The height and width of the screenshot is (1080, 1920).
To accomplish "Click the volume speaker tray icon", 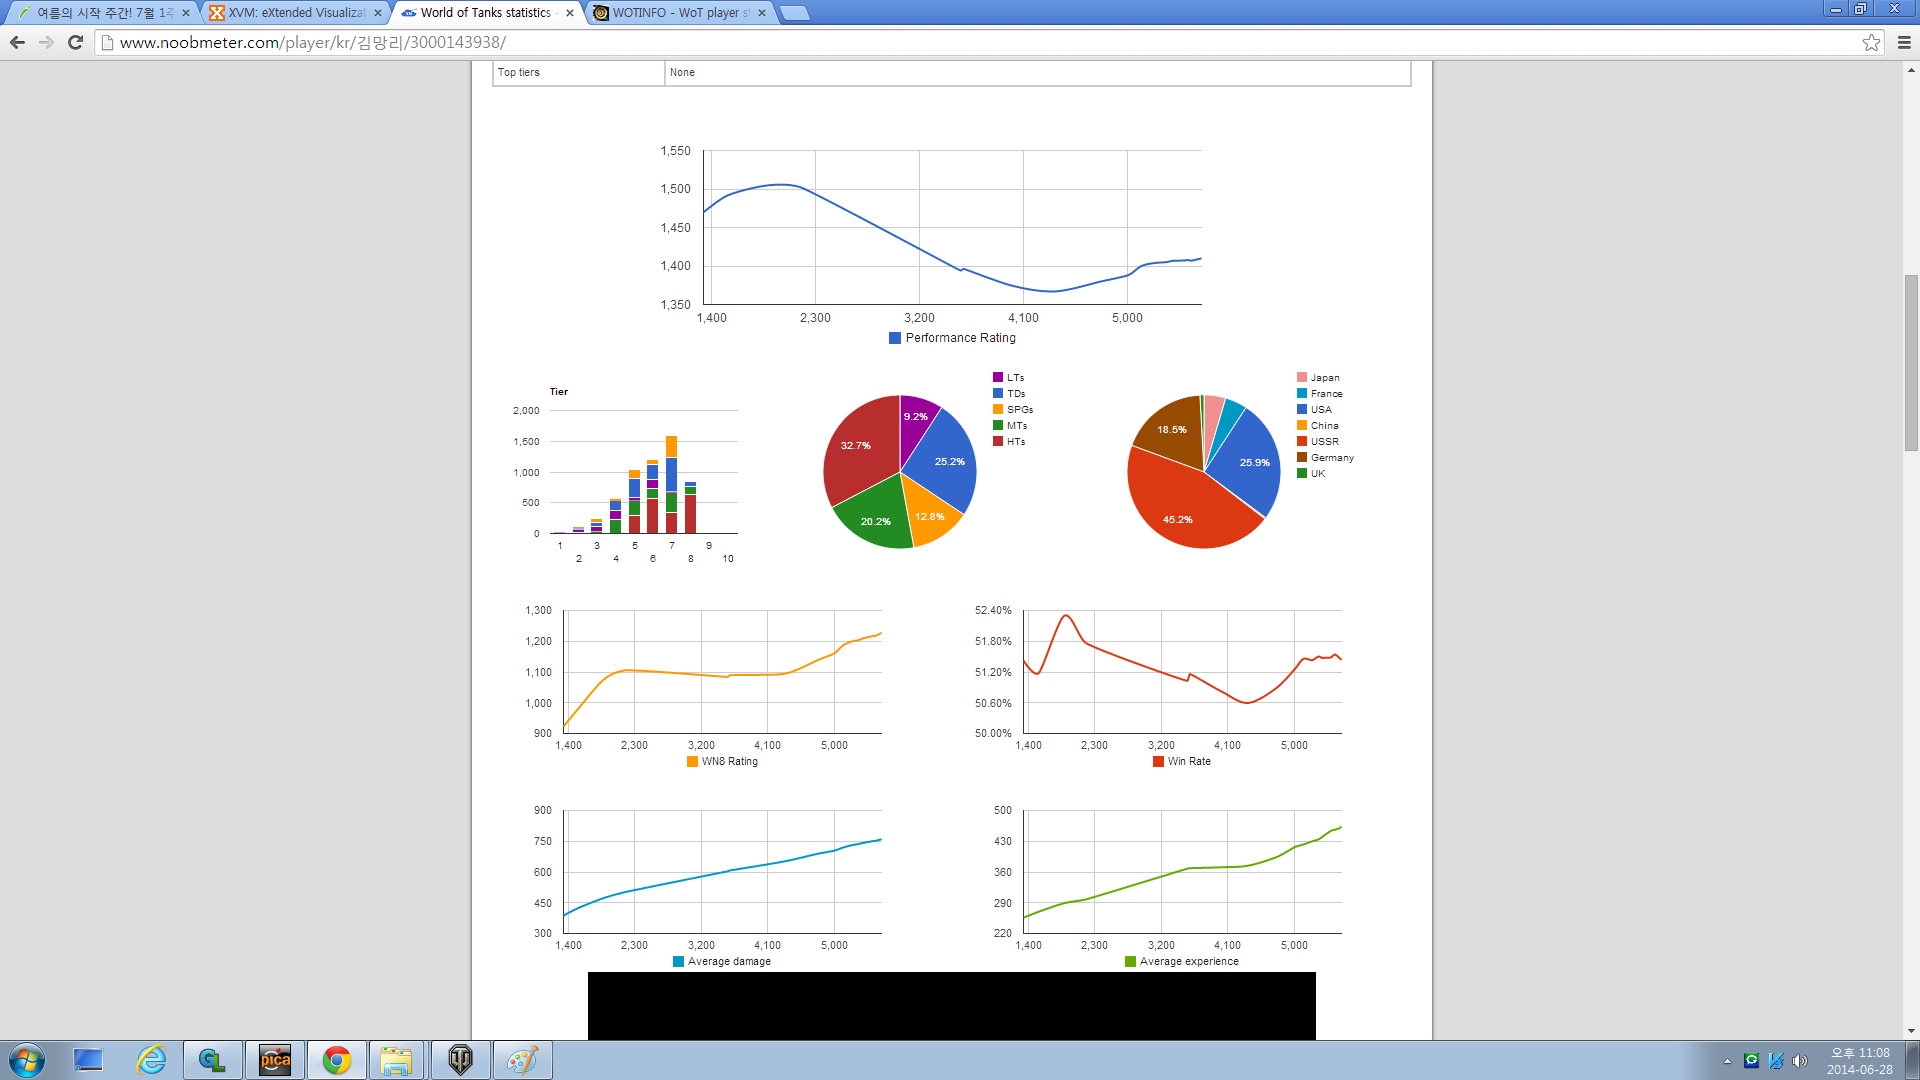I will tap(1800, 1061).
